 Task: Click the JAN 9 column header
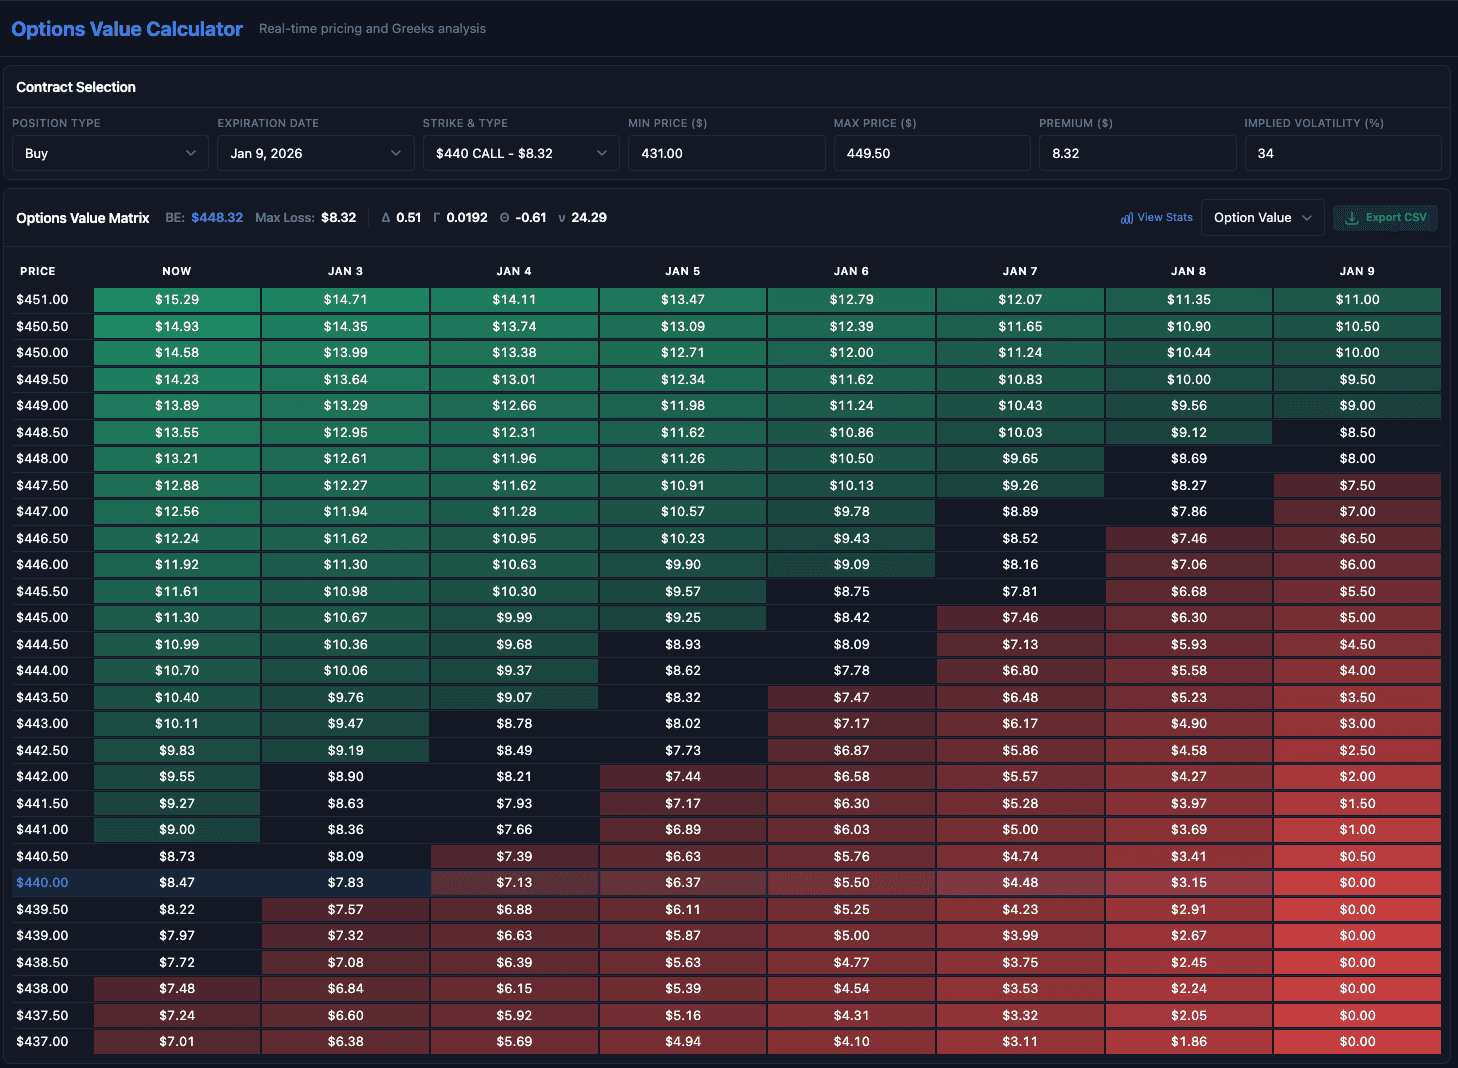point(1357,271)
